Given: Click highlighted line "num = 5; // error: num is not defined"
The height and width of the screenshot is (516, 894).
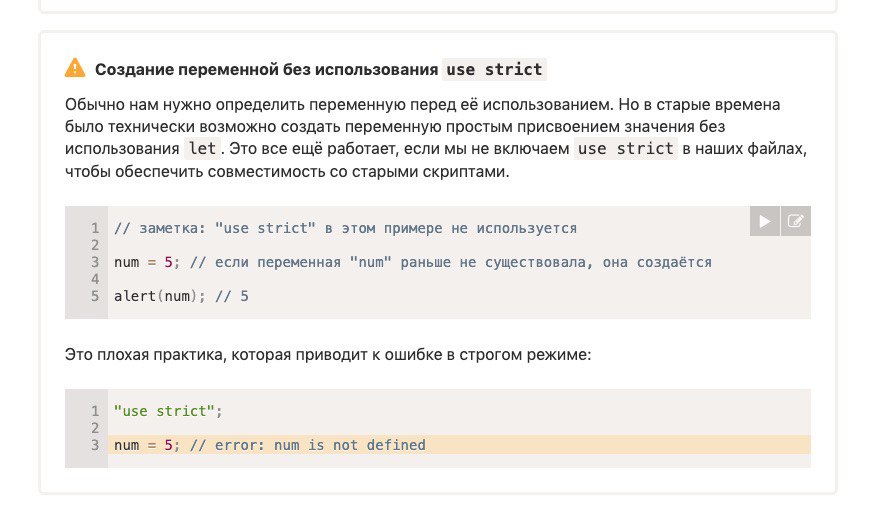Looking at the screenshot, I should click(x=459, y=445).
